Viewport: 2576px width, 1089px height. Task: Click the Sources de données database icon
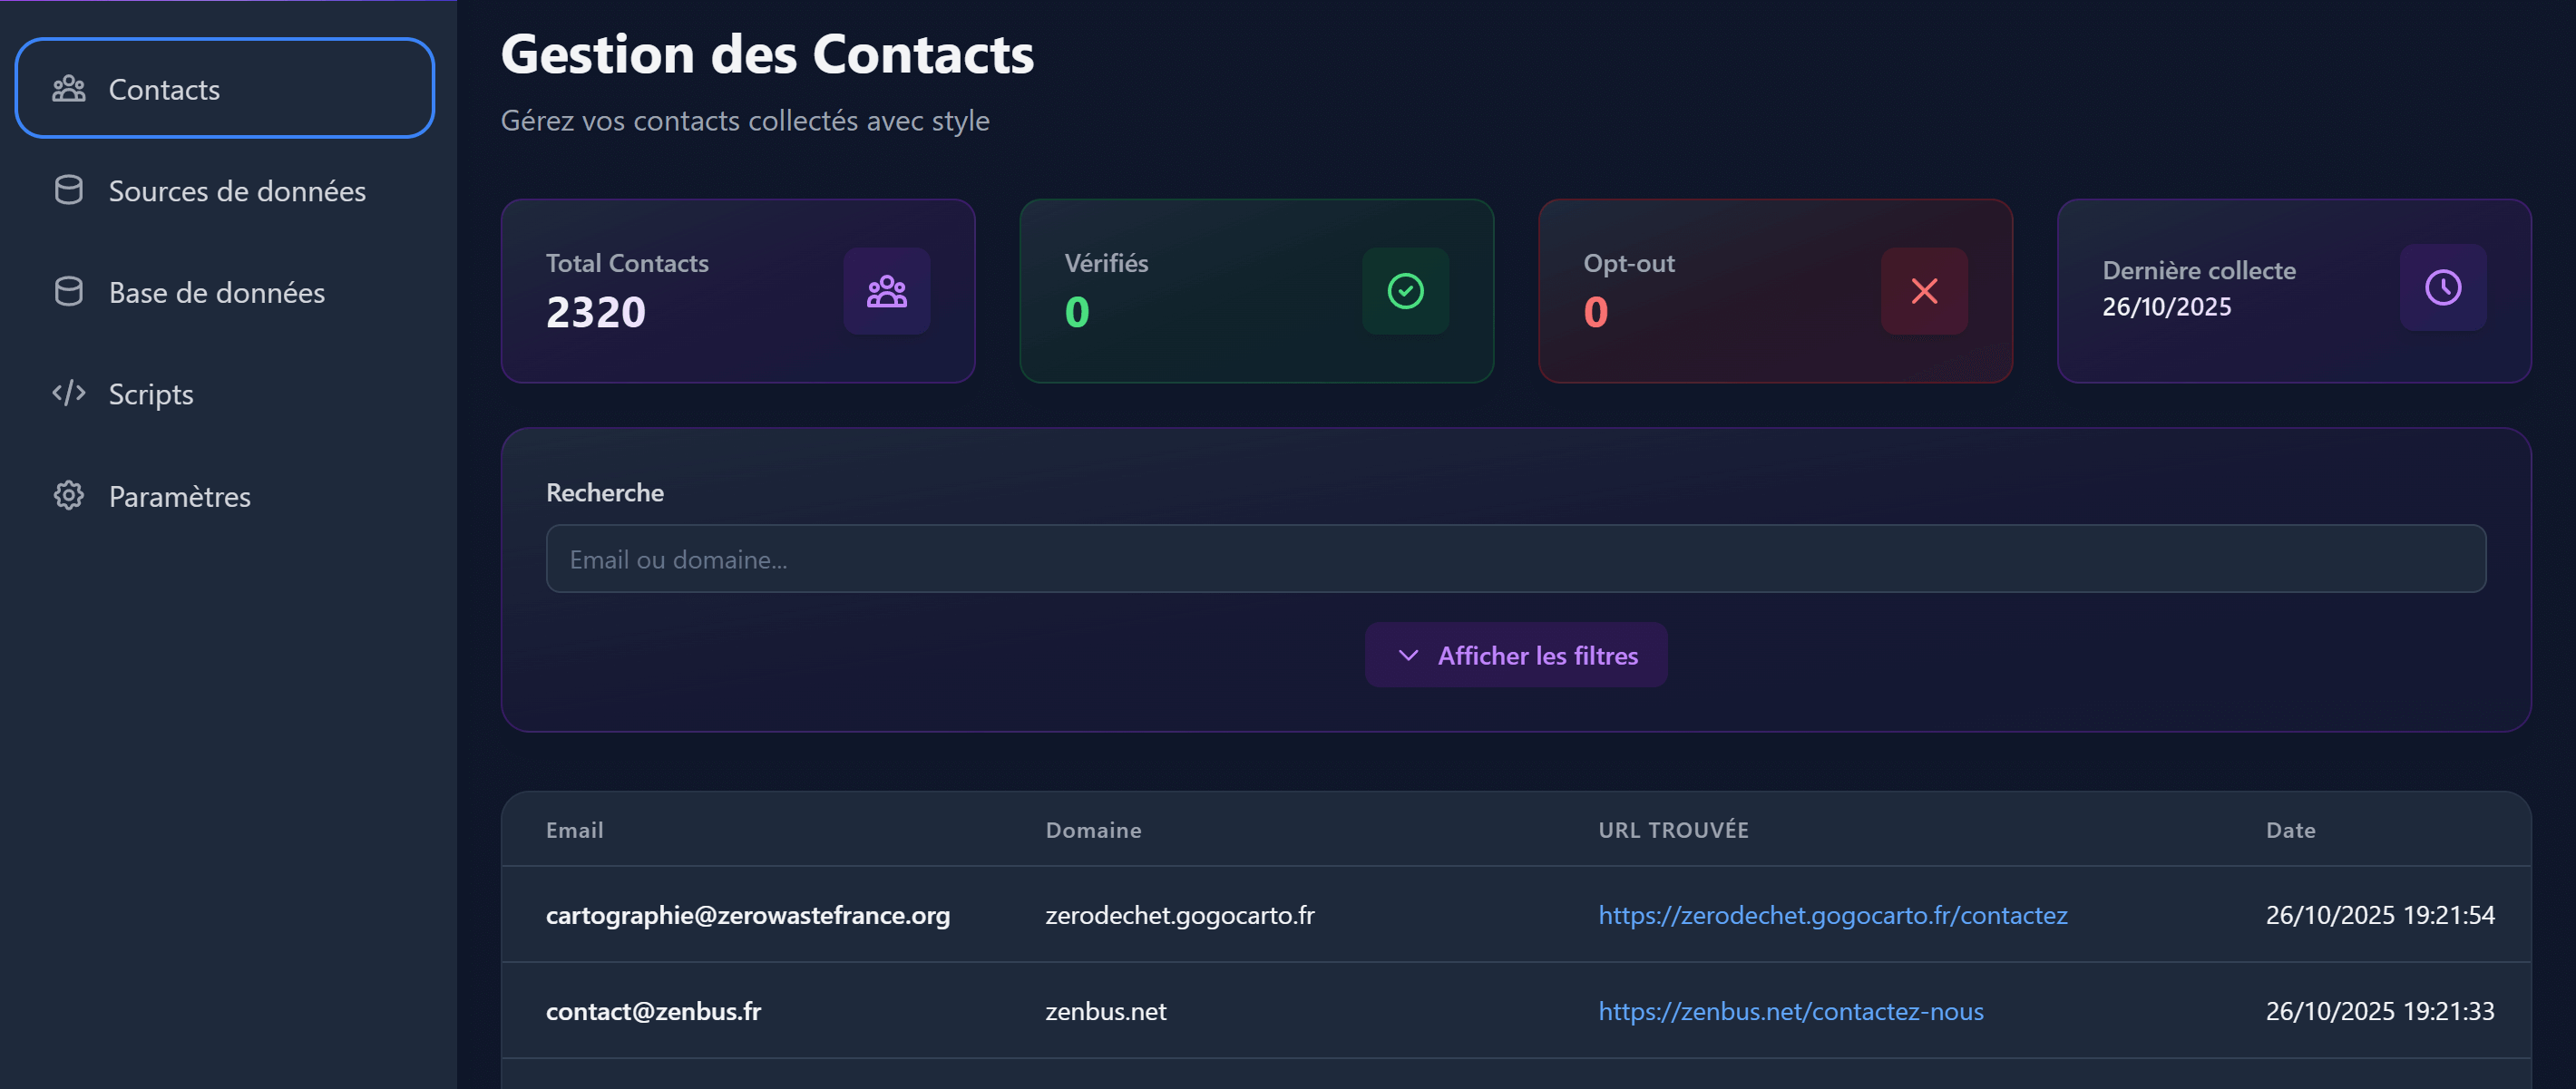point(68,190)
